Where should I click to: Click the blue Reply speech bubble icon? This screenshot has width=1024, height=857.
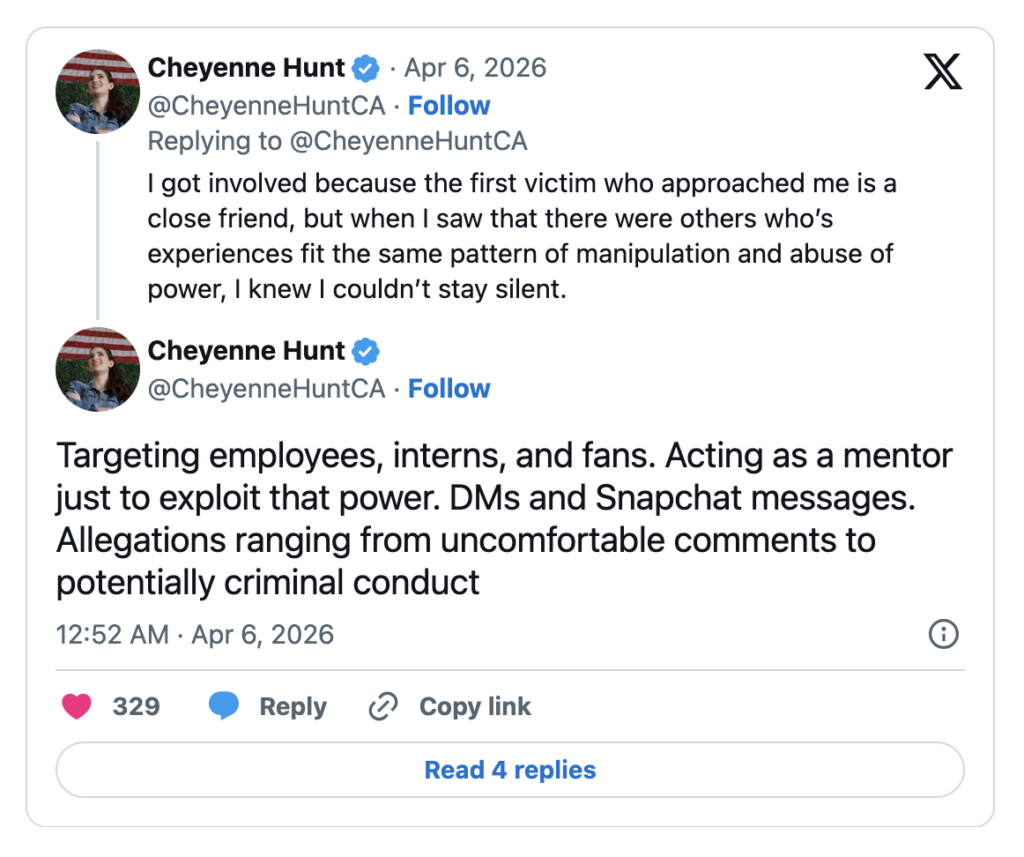222,706
